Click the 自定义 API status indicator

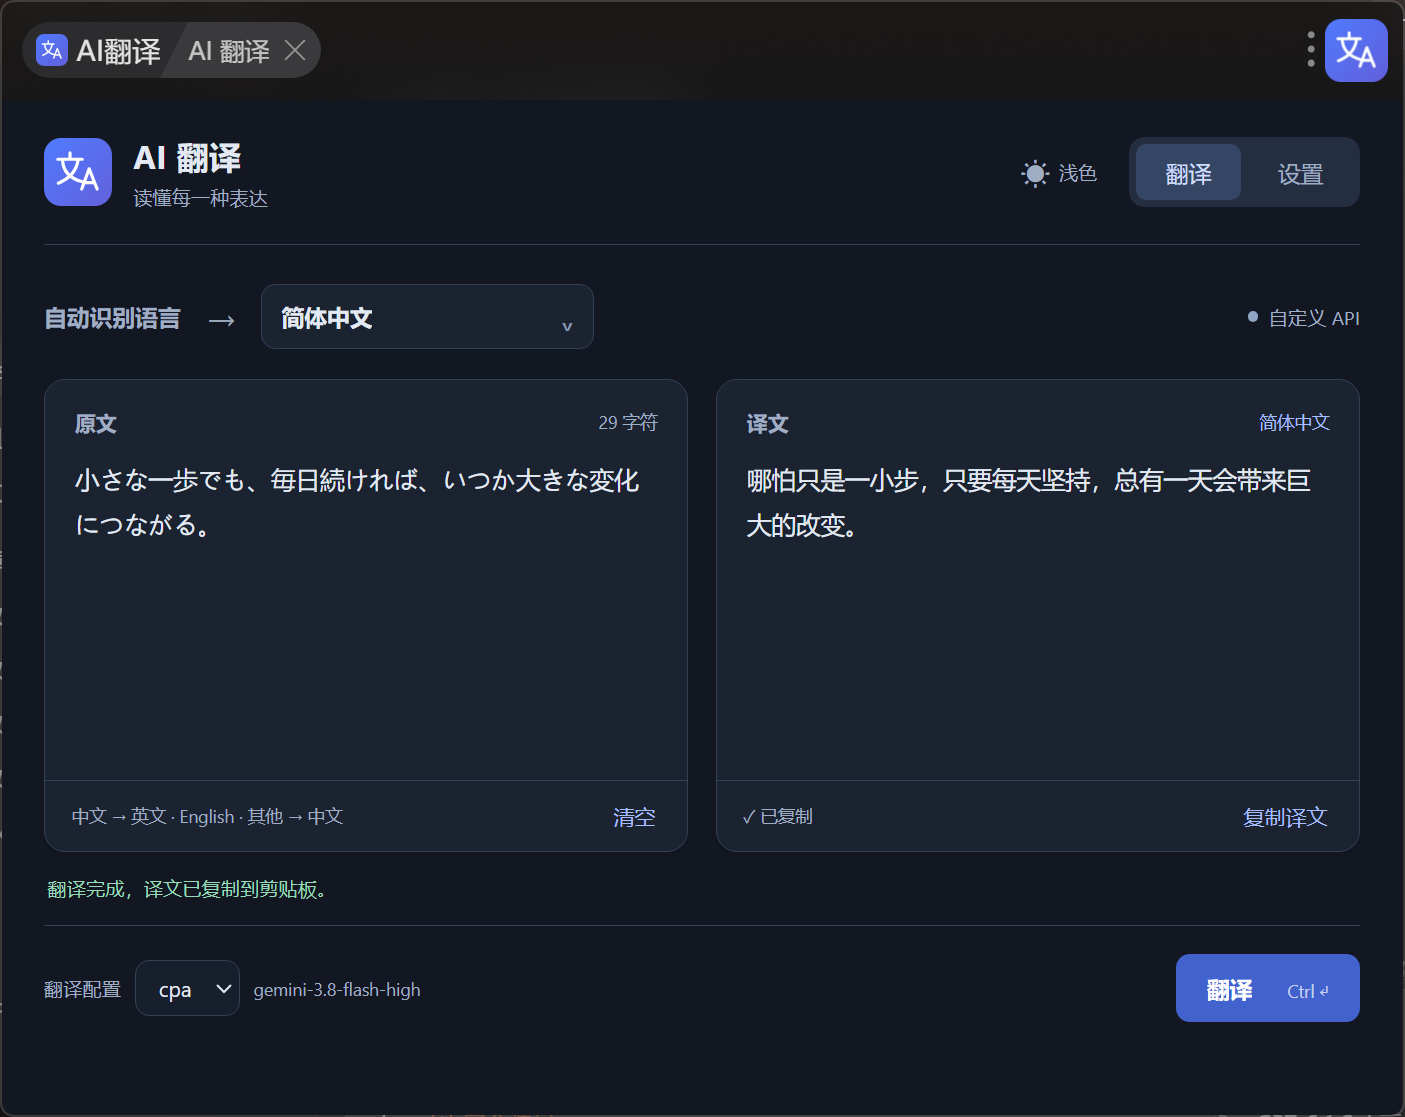click(1303, 318)
